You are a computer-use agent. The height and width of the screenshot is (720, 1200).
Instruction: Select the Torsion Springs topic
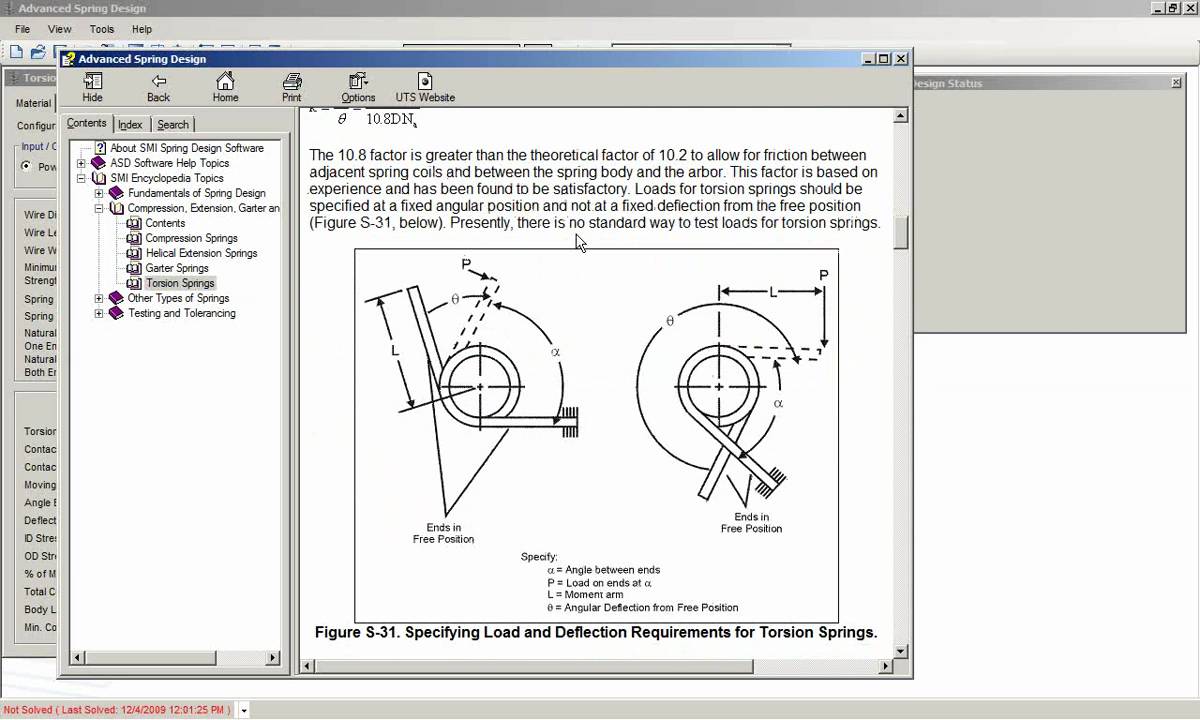coord(180,283)
